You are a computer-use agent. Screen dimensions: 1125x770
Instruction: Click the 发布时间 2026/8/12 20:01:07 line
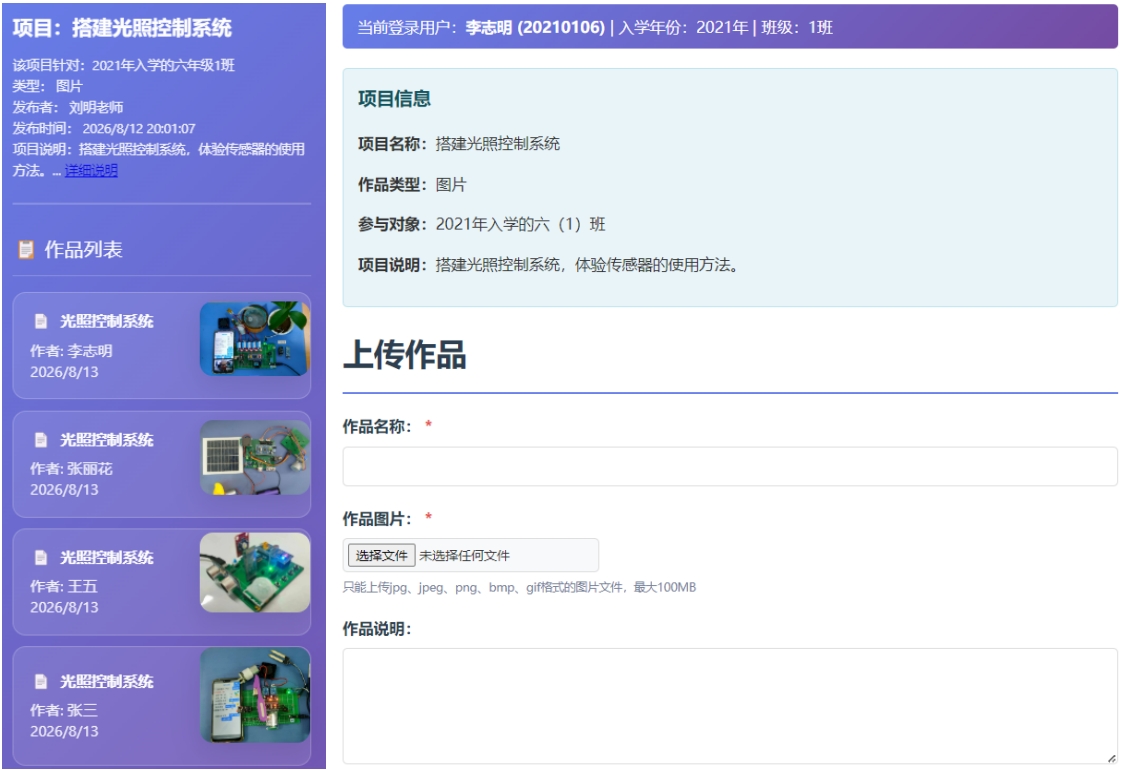click(103, 128)
